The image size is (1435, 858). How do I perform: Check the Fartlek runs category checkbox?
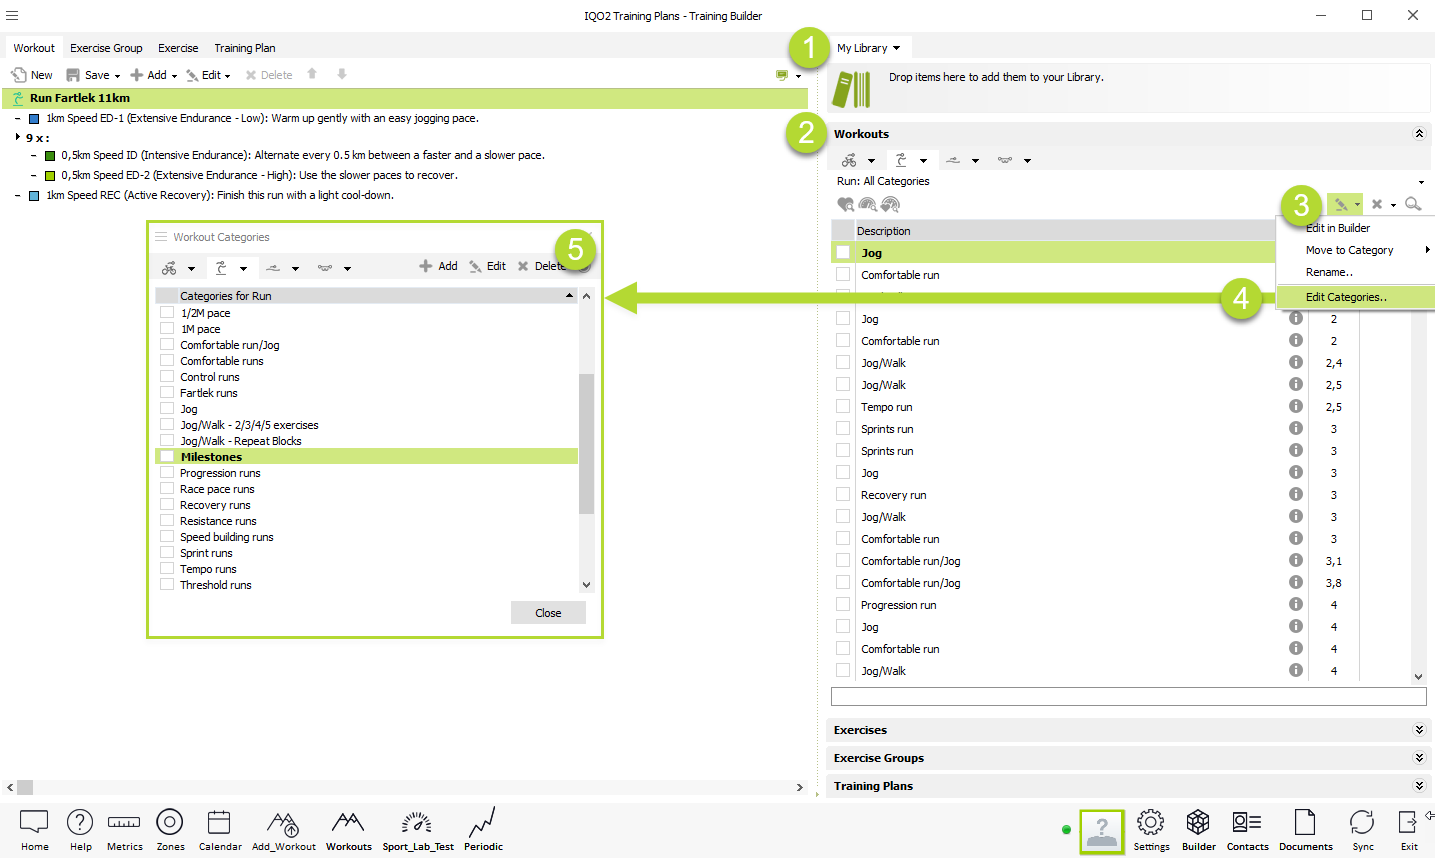(167, 393)
